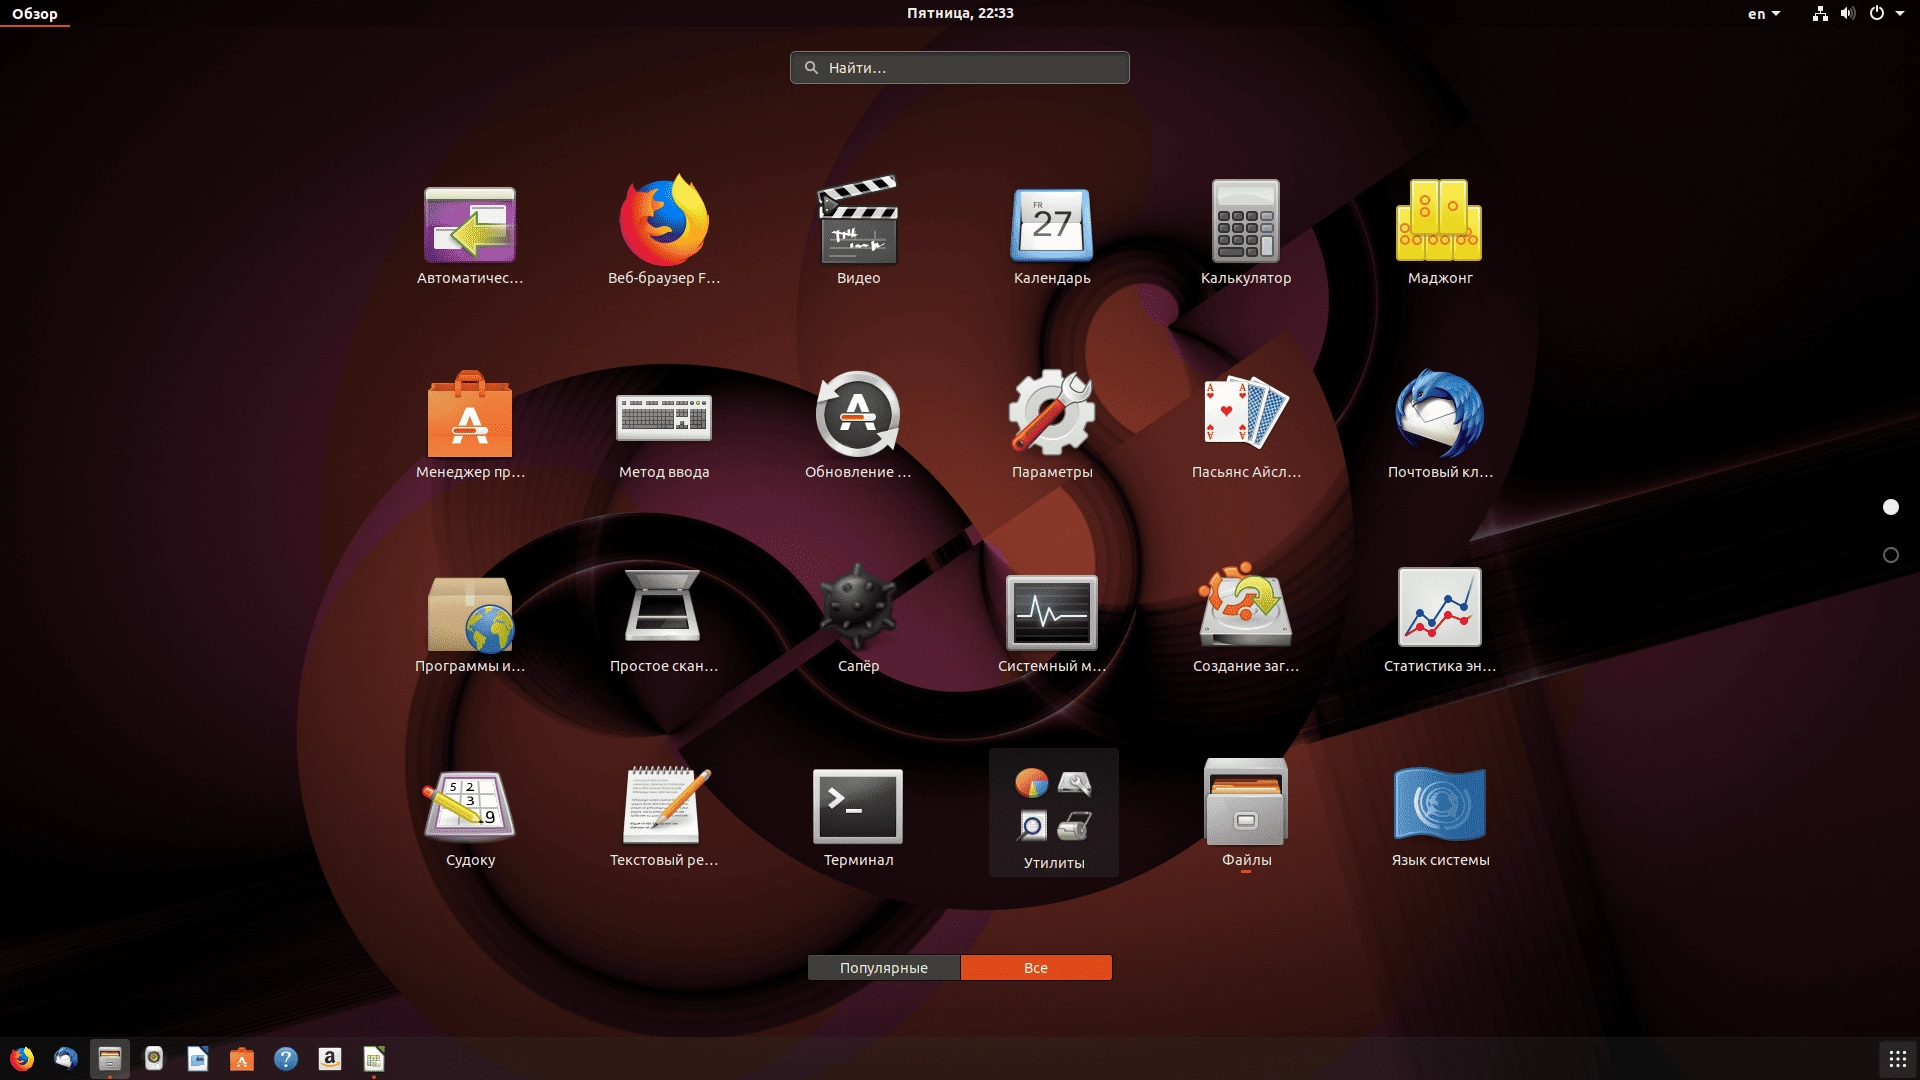Open Ubuntu Software bag in the dock
Viewport: 1920px width, 1080px height.
click(242, 1058)
